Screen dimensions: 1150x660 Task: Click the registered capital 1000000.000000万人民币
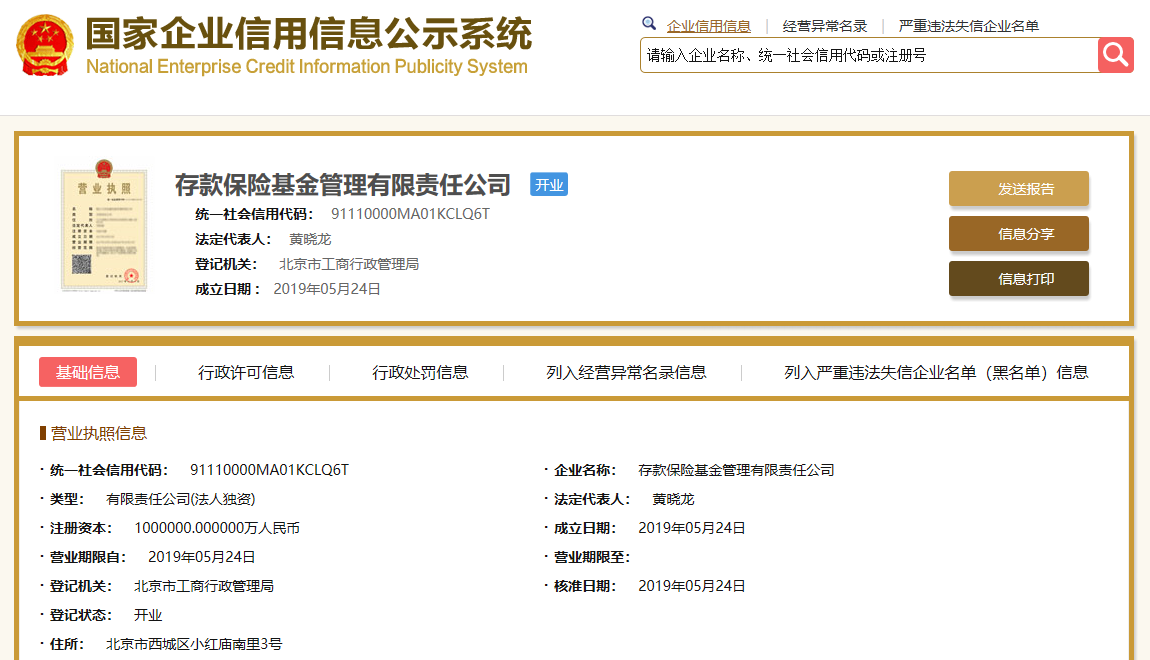click(x=216, y=528)
